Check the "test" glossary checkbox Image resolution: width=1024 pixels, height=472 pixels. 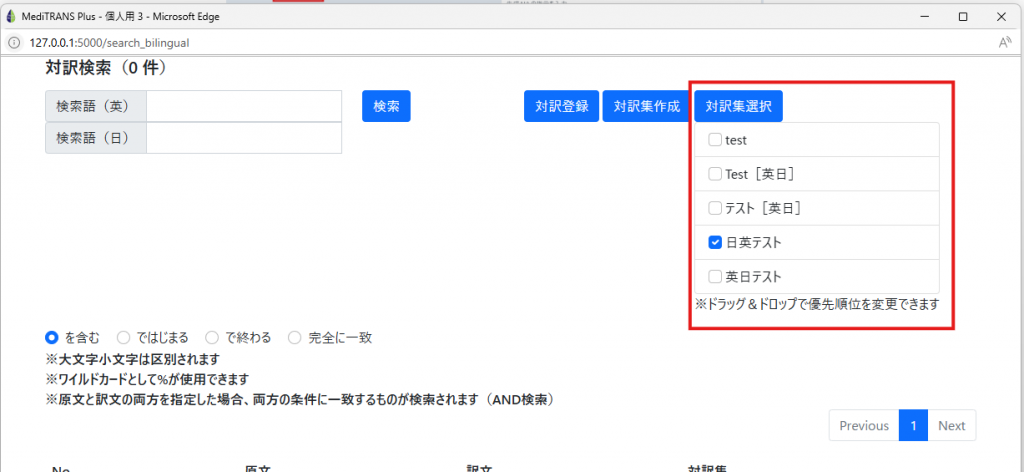715,140
